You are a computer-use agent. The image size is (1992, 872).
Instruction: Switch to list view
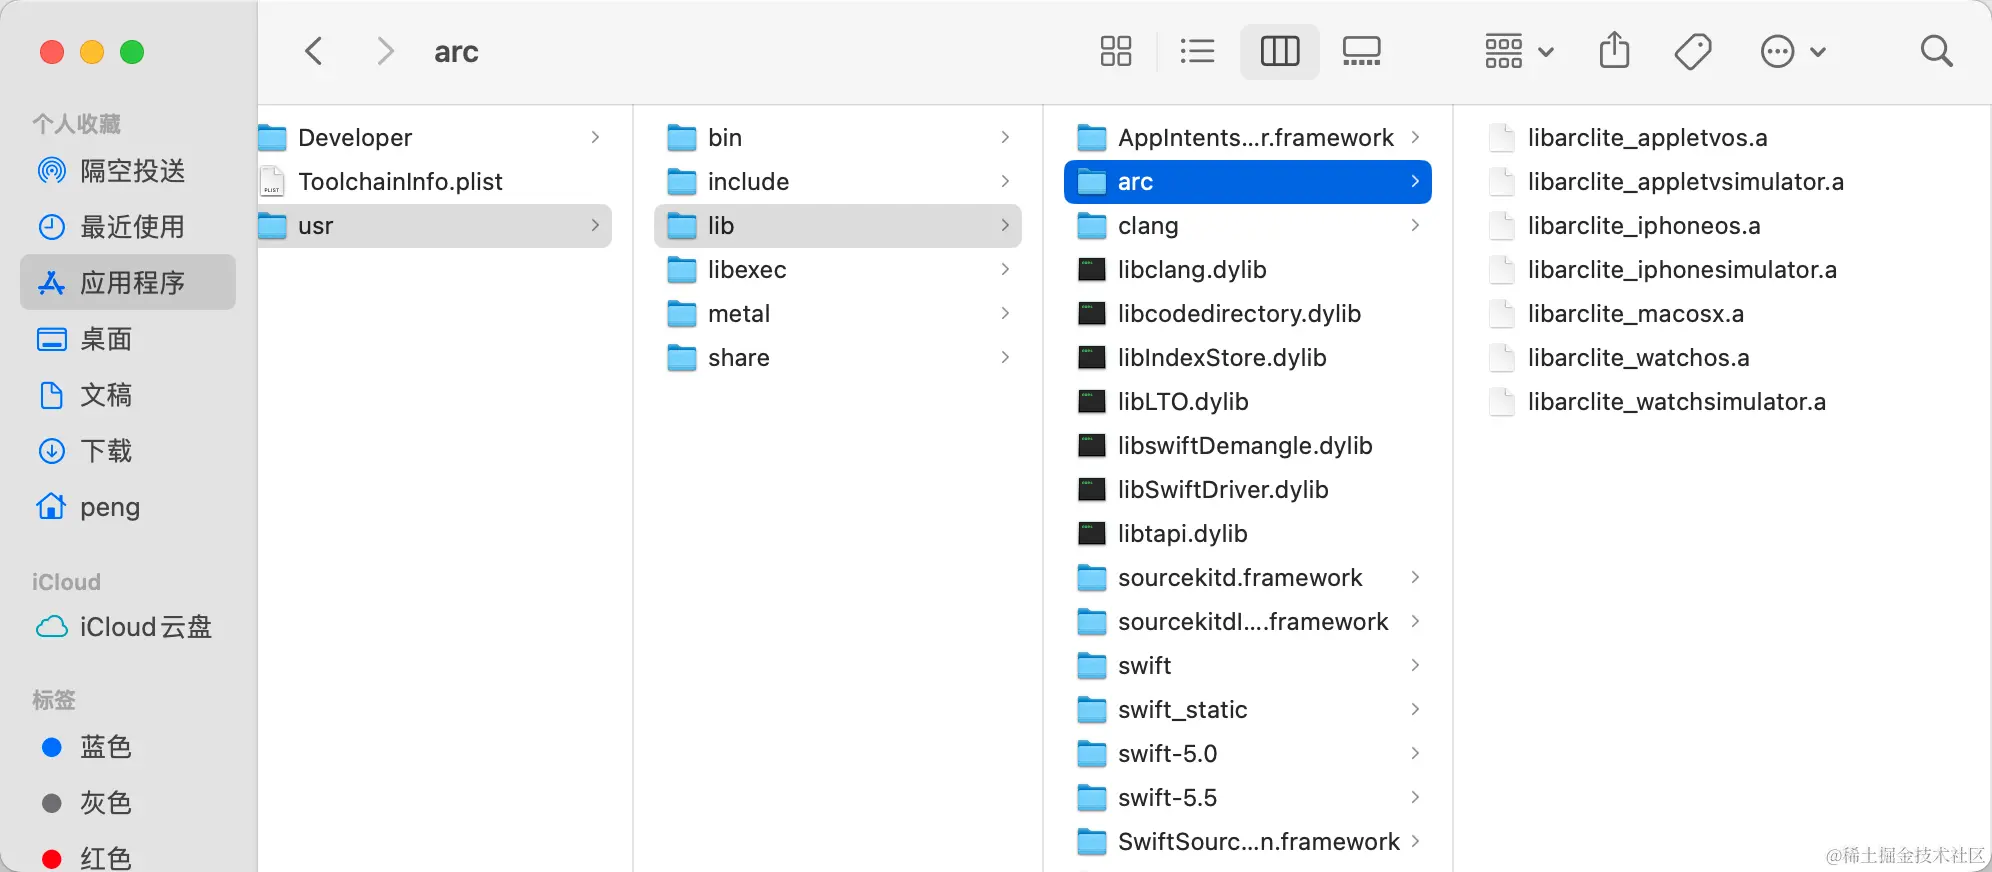[1197, 51]
